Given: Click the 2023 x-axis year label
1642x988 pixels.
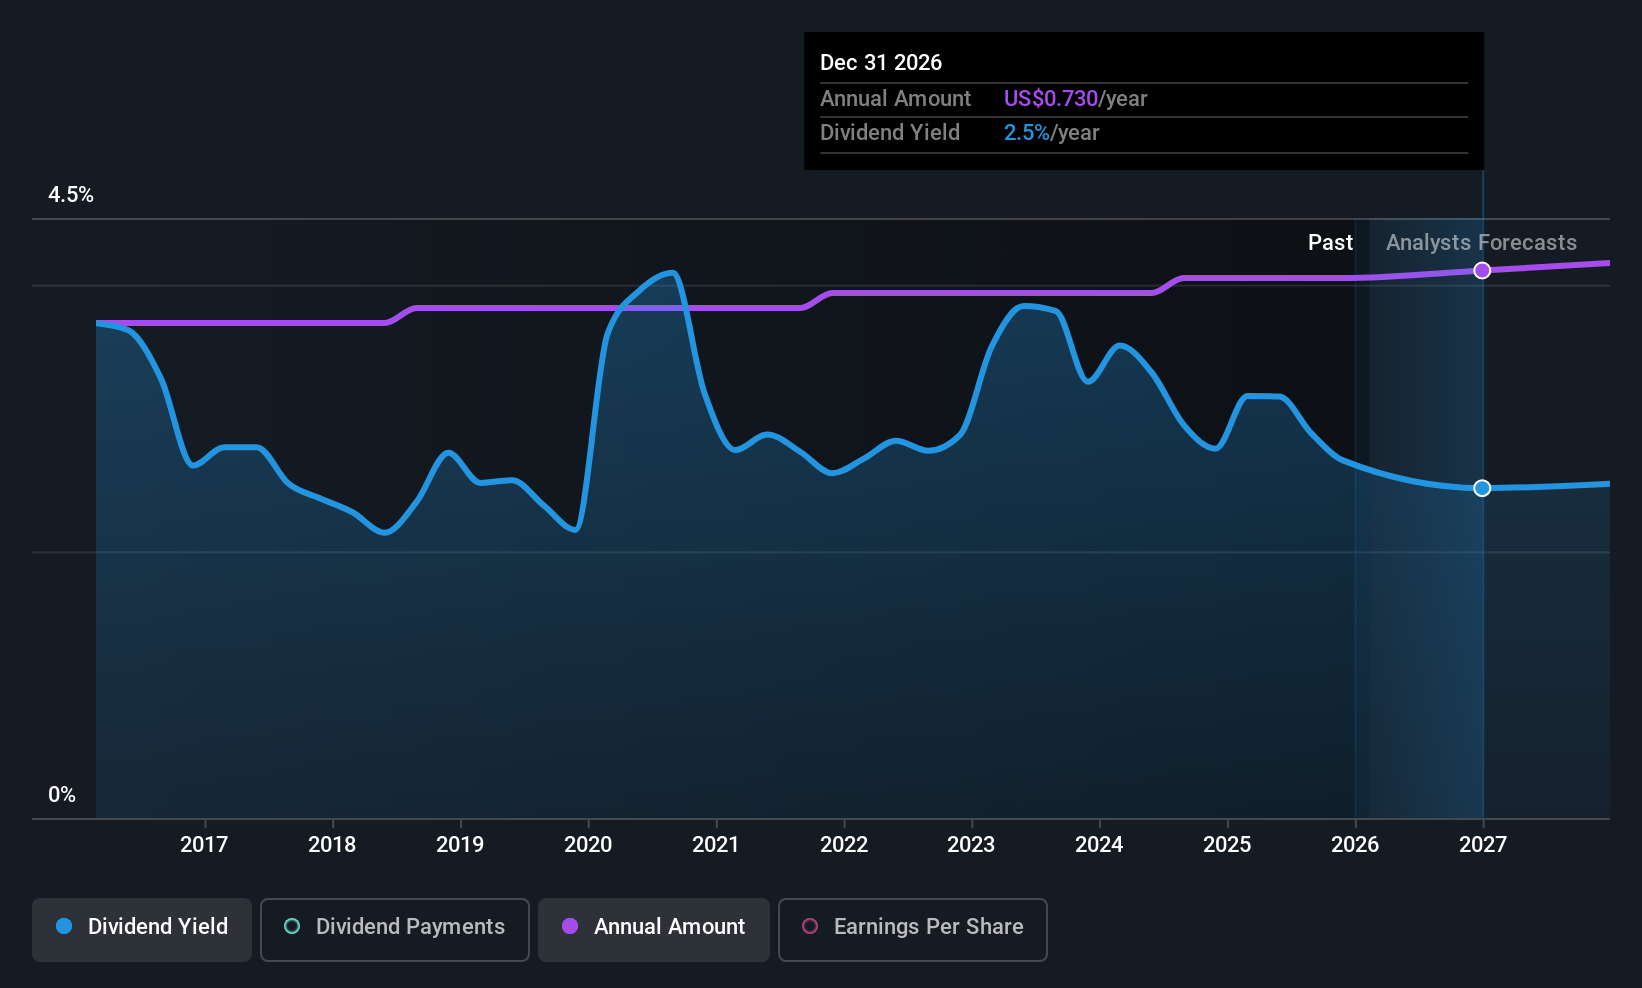Looking at the screenshot, I should click(971, 845).
